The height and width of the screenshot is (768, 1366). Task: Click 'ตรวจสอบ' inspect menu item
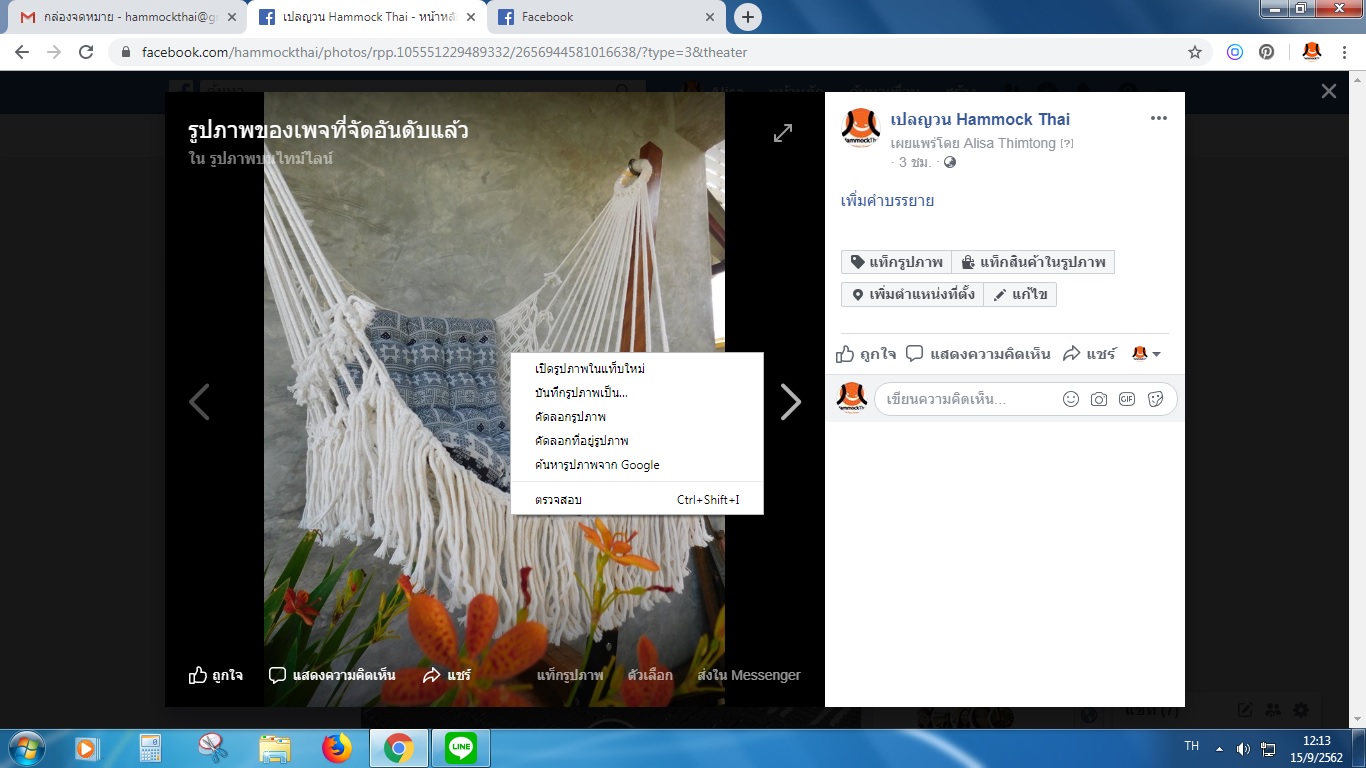point(637,499)
